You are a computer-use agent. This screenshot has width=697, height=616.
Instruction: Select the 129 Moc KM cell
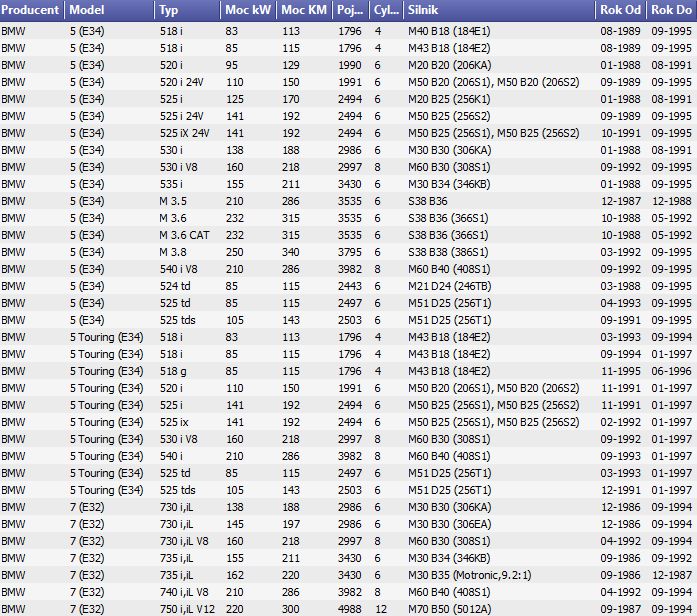click(x=291, y=65)
